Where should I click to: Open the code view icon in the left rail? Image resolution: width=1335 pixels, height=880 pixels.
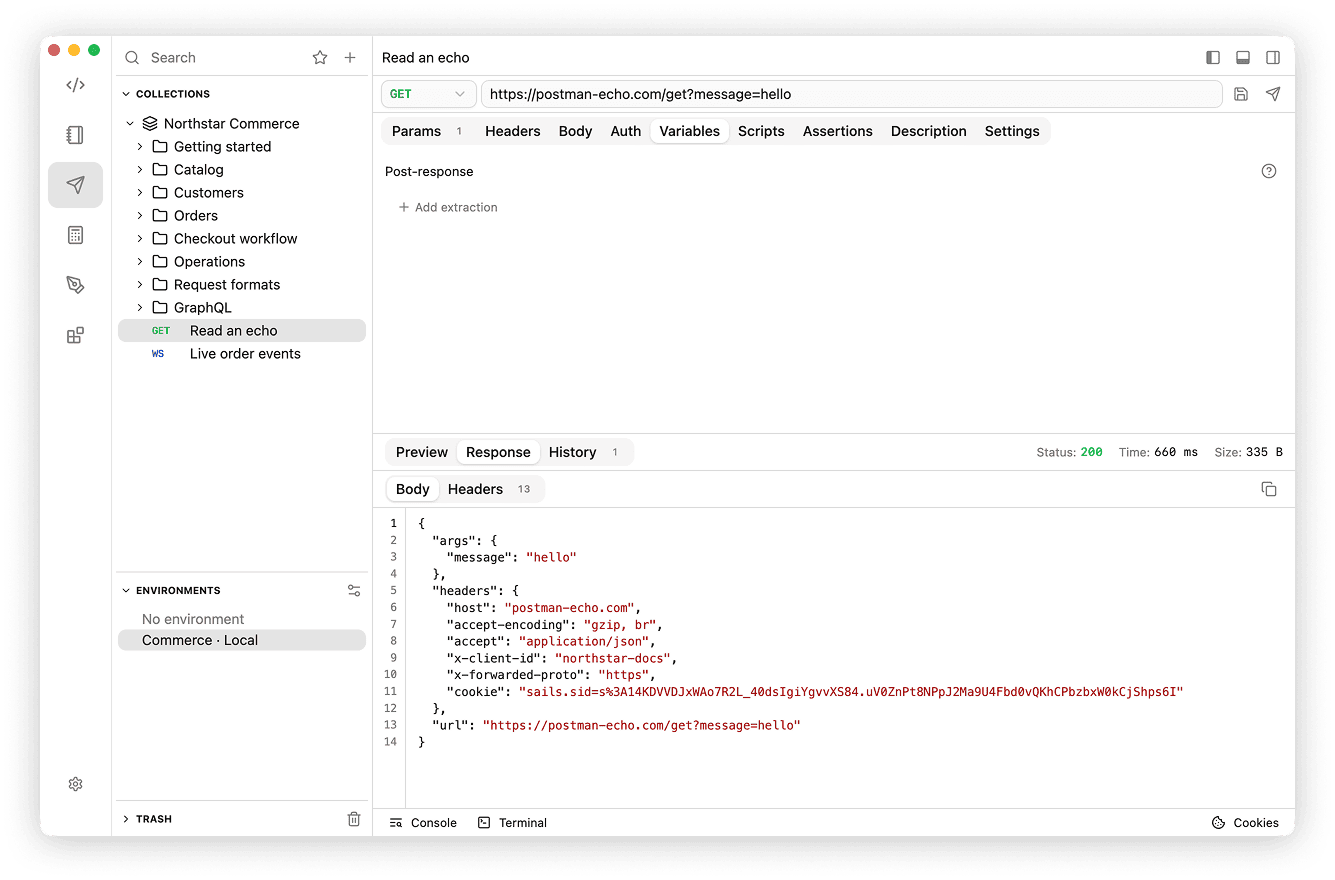(x=75, y=85)
